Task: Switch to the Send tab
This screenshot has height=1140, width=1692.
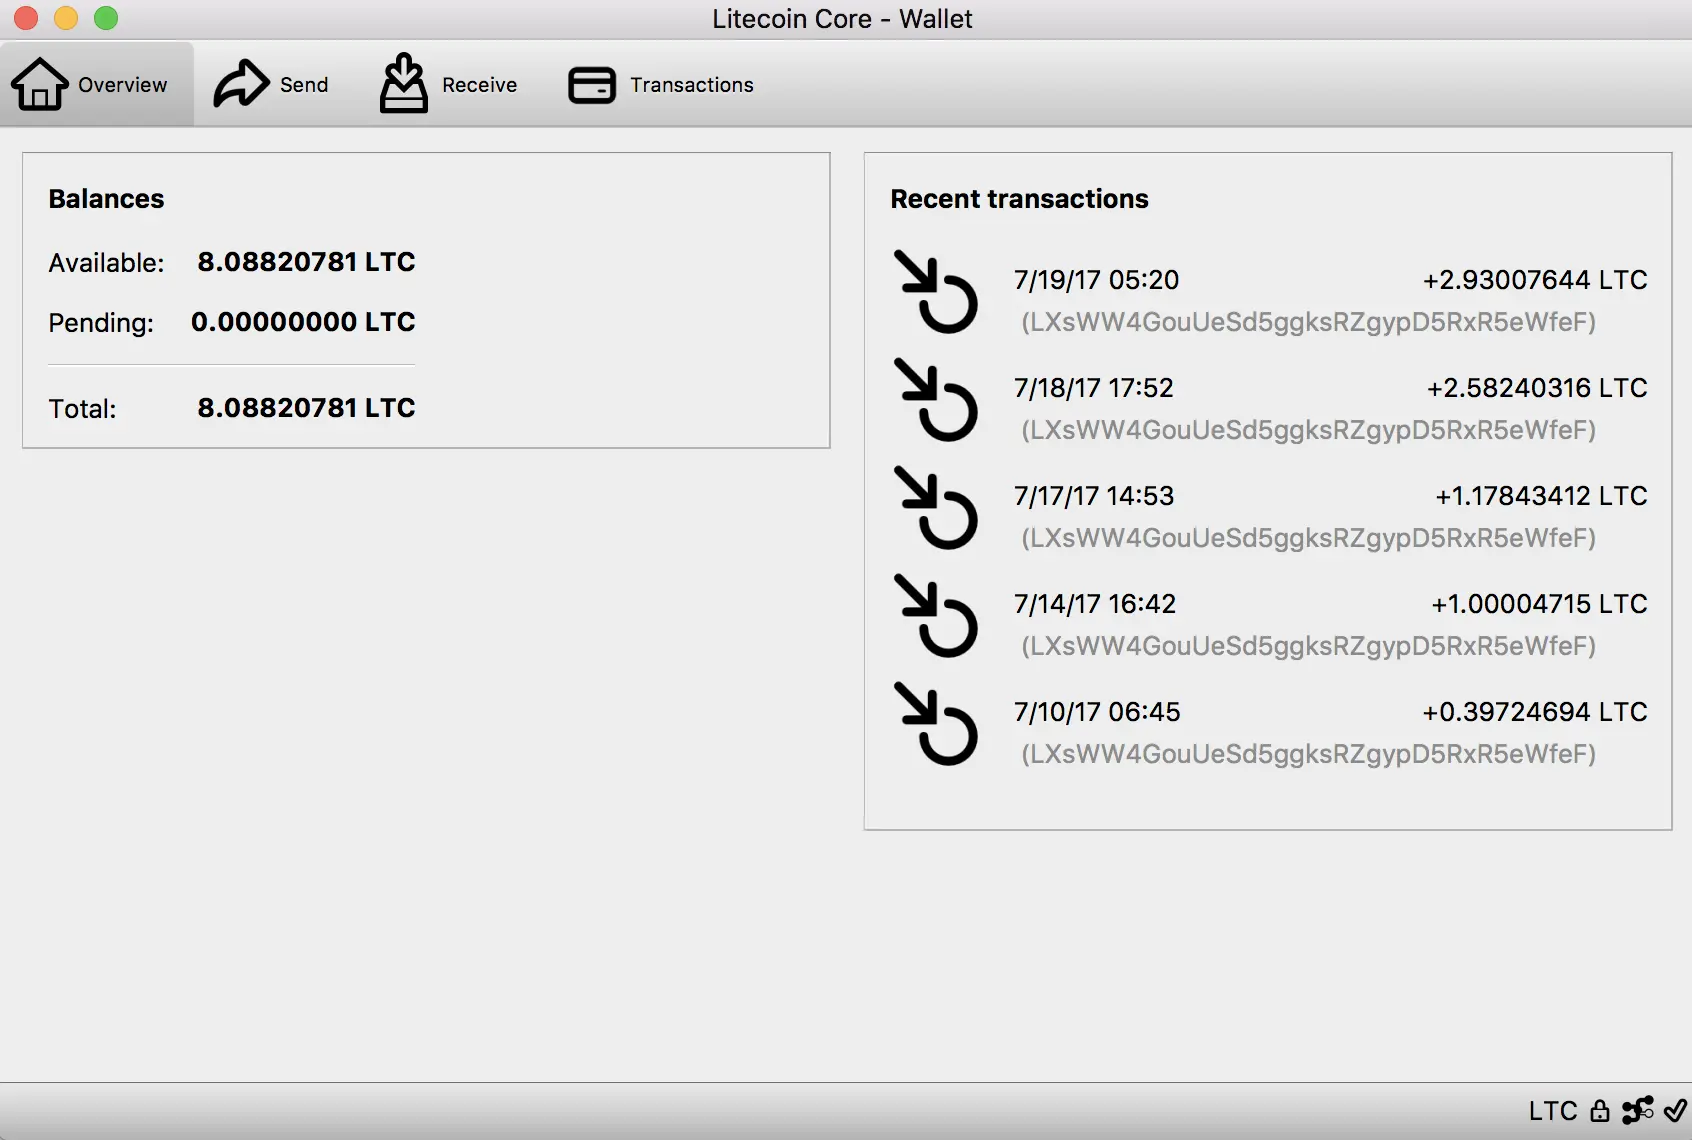Action: 271,84
